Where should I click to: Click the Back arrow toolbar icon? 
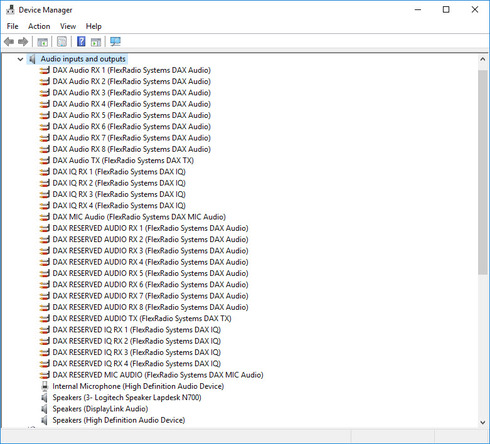click(x=9, y=42)
